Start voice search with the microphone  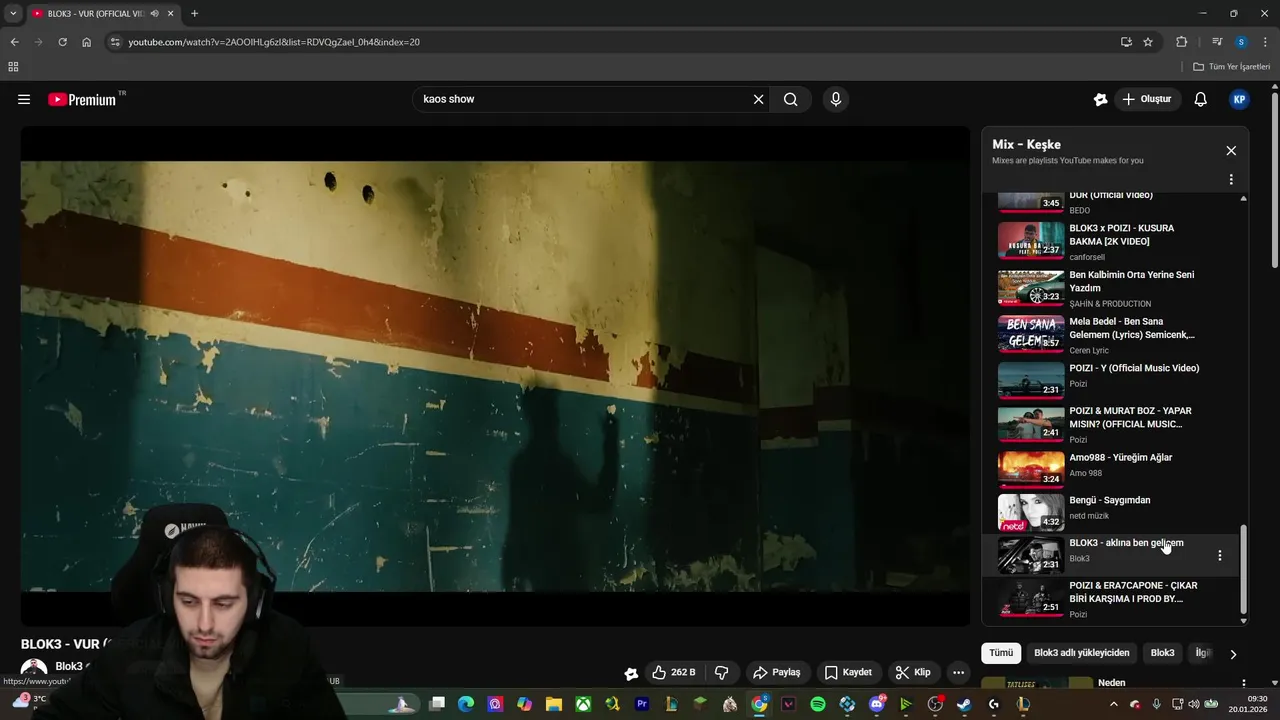pyautogui.click(x=836, y=99)
